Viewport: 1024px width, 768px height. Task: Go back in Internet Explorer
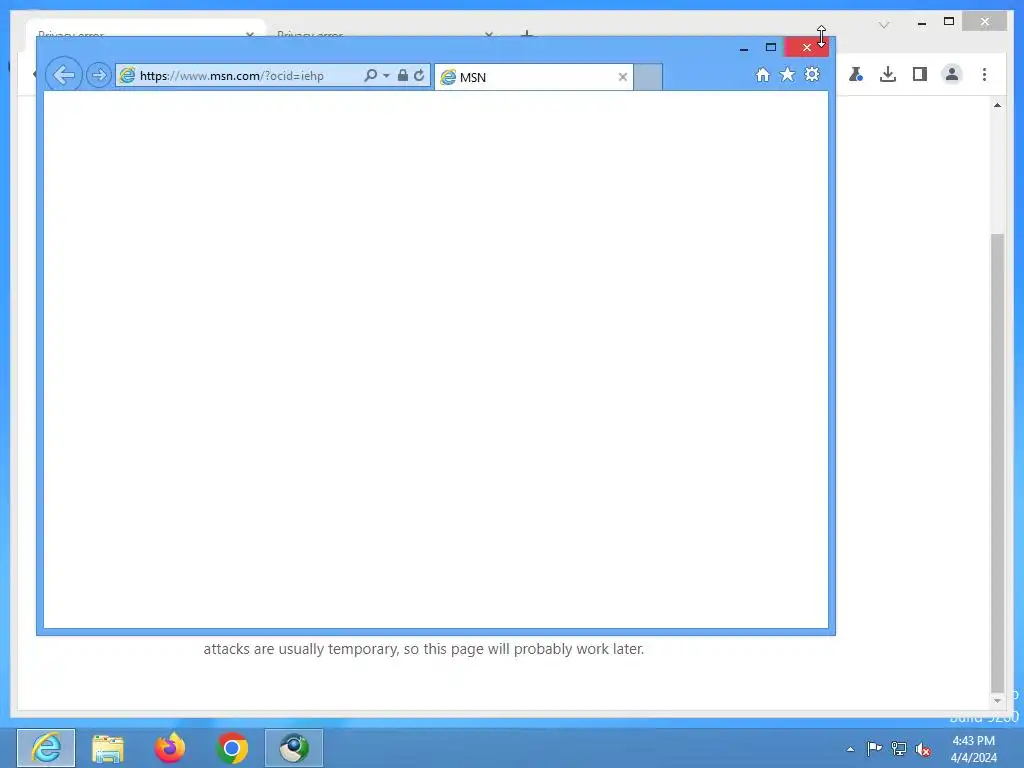[63, 75]
